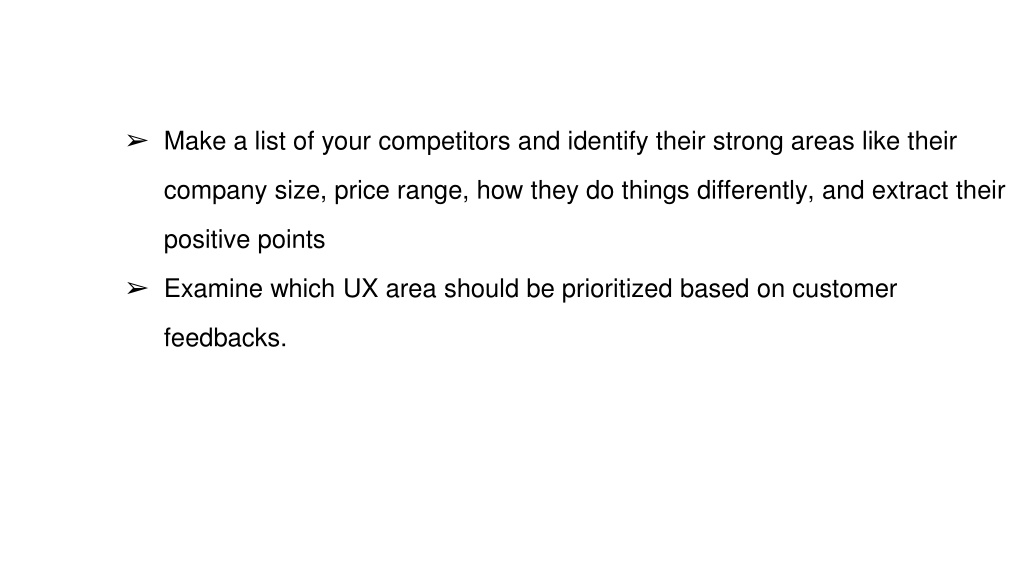Click the word "positive" on third line

[x=206, y=240]
